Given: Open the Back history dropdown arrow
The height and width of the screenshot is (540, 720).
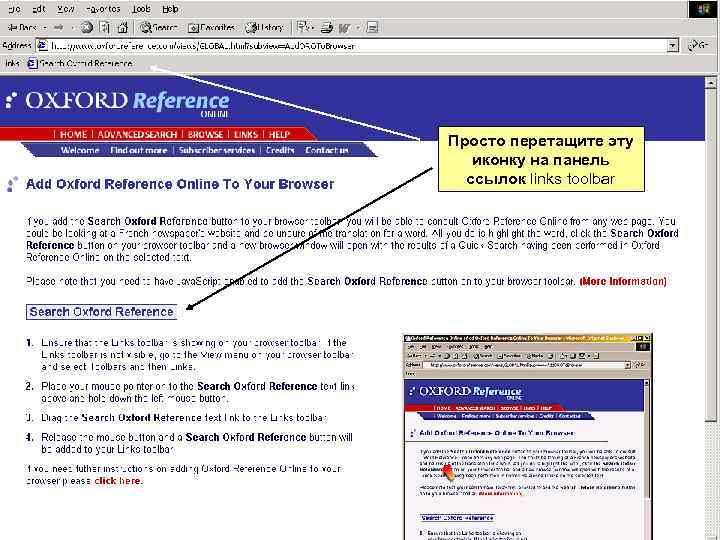Looking at the screenshot, I should pos(45,28).
